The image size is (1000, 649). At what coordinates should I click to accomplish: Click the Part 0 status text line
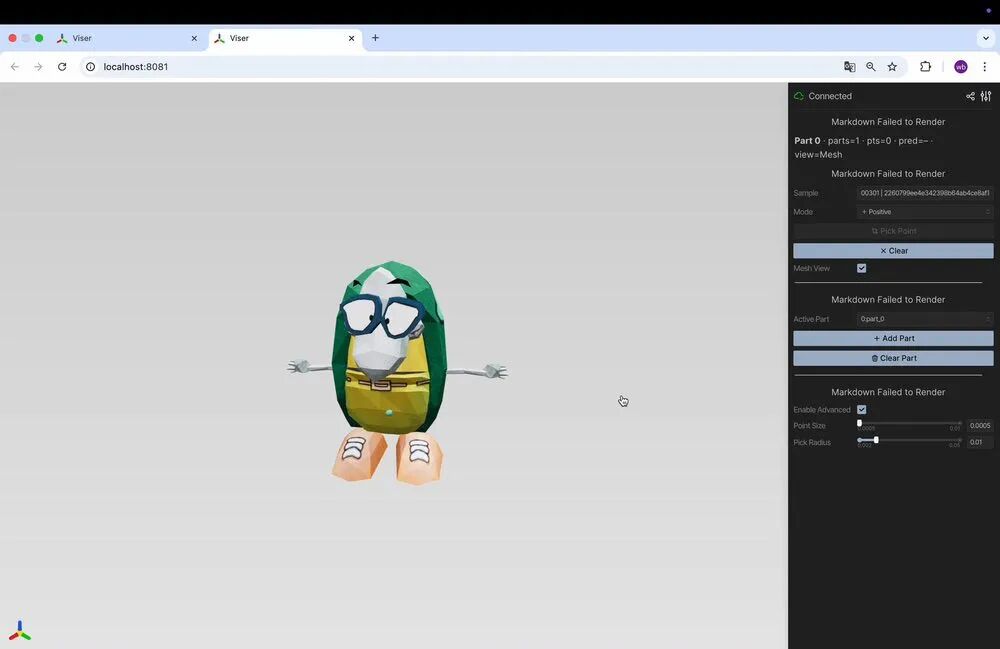point(864,147)
